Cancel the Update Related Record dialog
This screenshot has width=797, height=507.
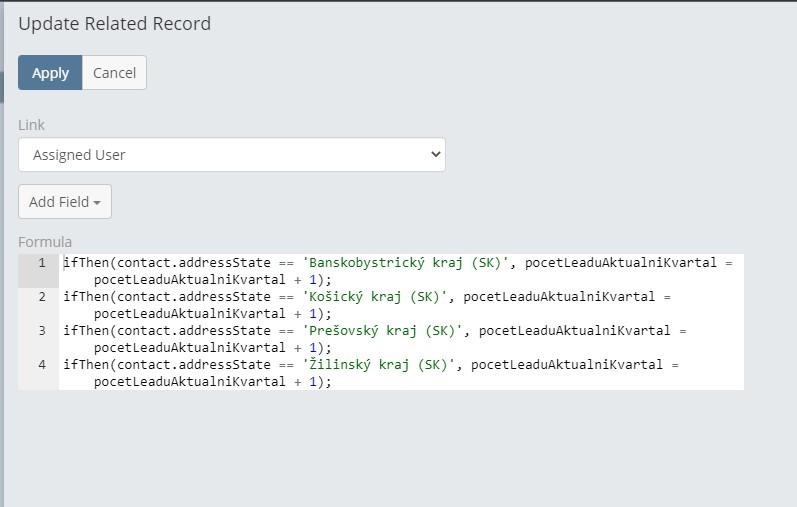(x=114, y=73)
